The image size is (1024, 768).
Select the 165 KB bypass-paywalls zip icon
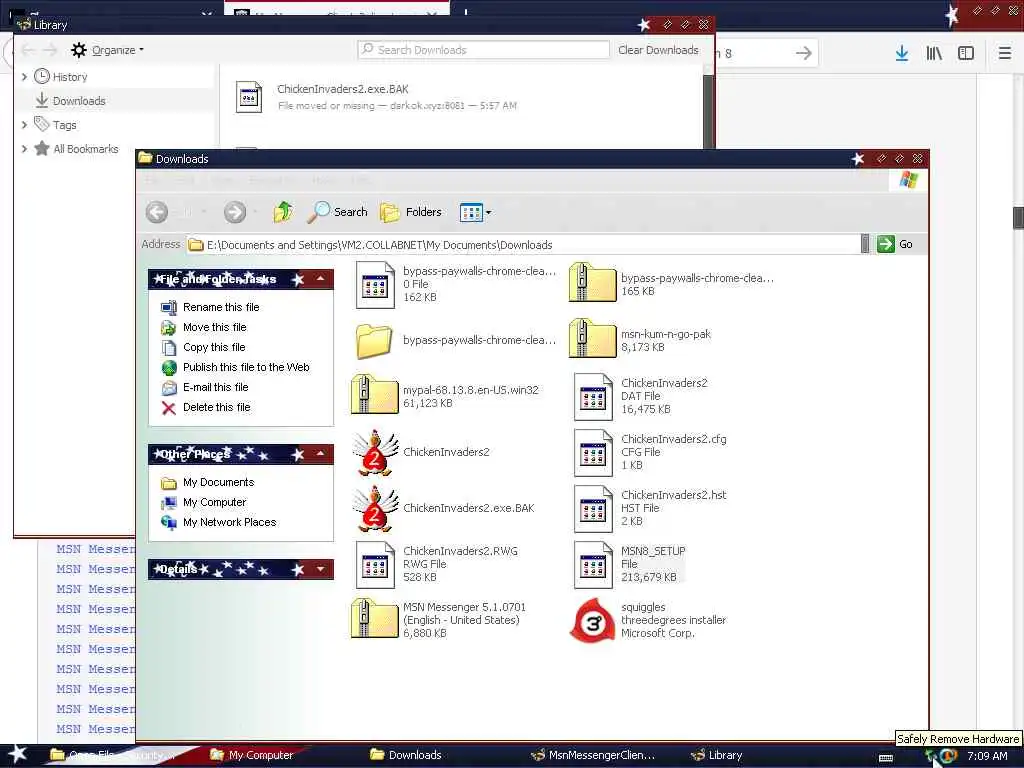[592, 283]
